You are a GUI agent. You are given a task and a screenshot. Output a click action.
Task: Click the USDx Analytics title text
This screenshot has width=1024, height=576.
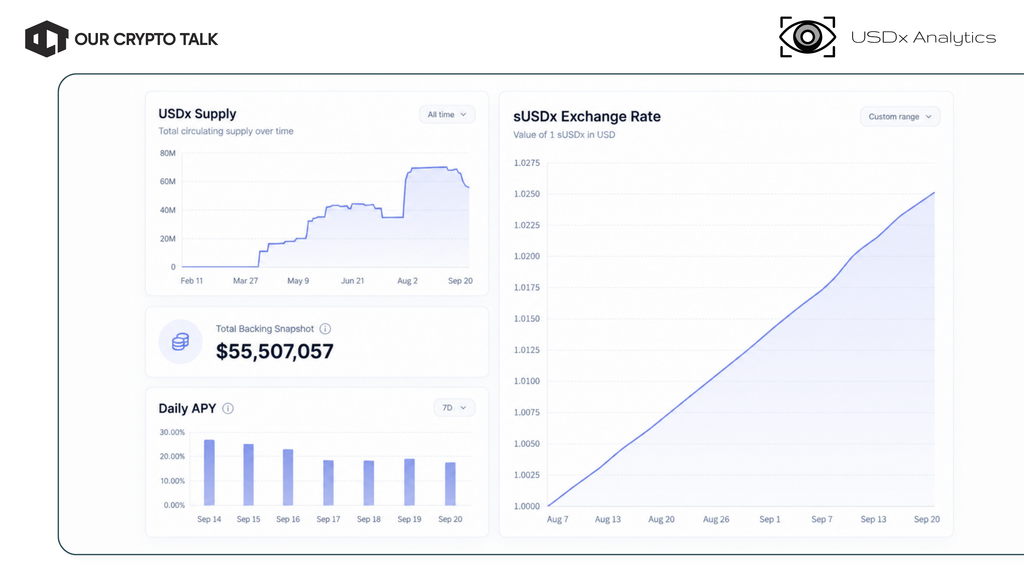(x=923, y=38)
